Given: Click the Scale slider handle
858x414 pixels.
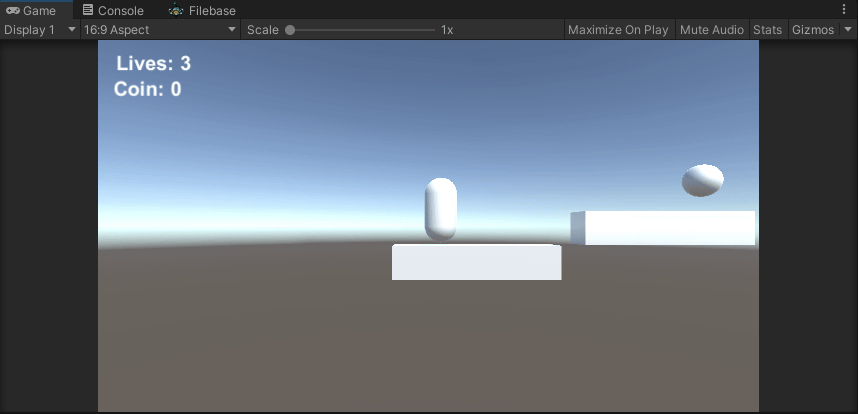Looking at the screenshot, I should [x=290, y=30].
